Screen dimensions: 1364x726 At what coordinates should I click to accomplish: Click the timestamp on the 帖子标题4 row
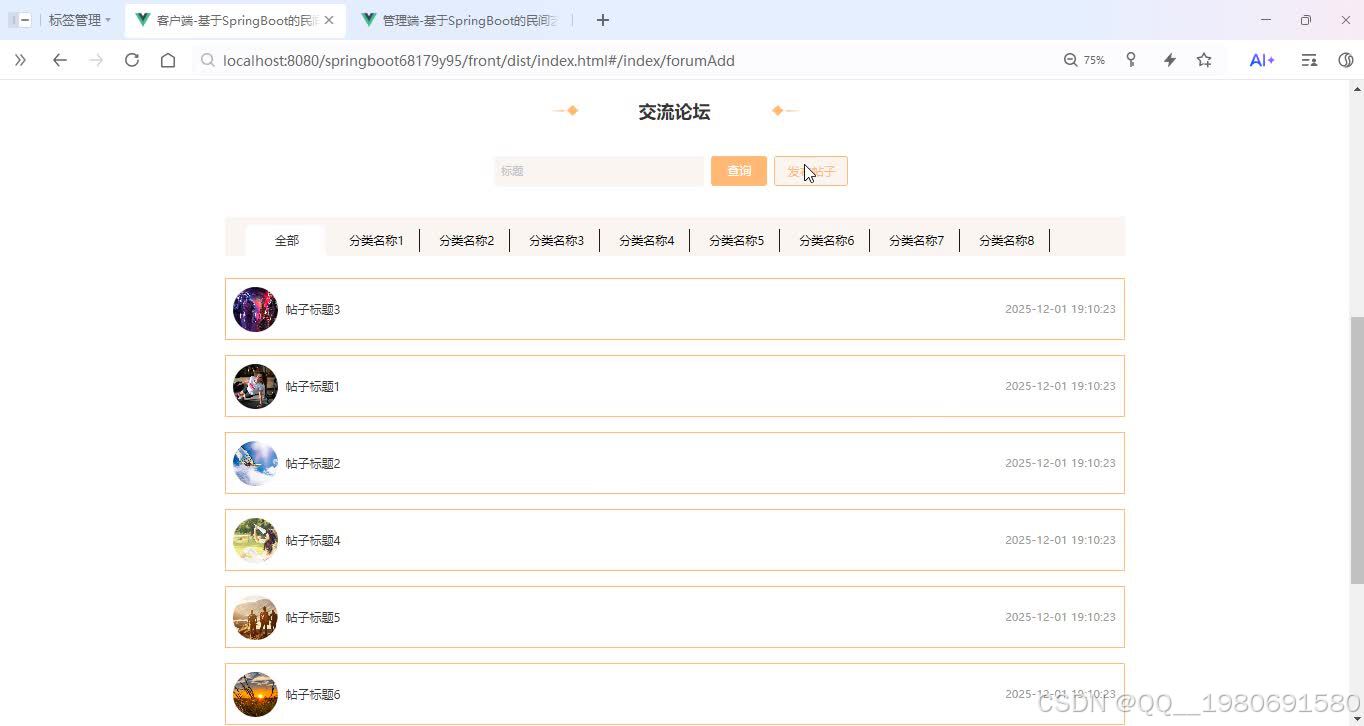click(x=1060, y=540)
